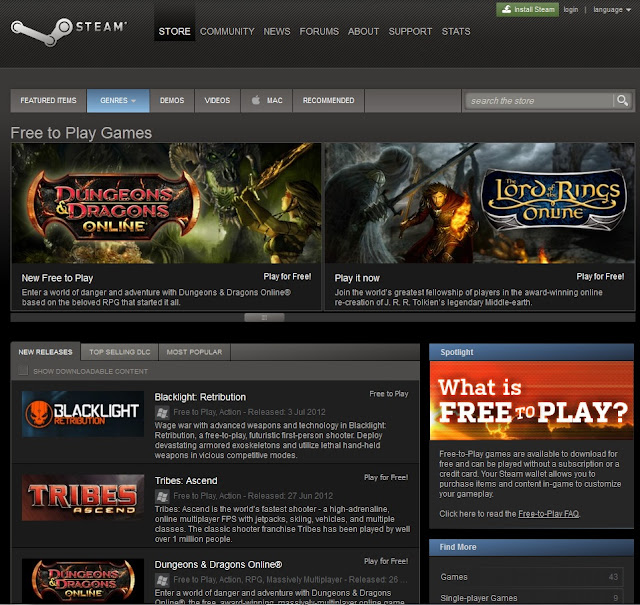Open the Store menu
Viewport: 640px width, 605px height.
point(174,31)
